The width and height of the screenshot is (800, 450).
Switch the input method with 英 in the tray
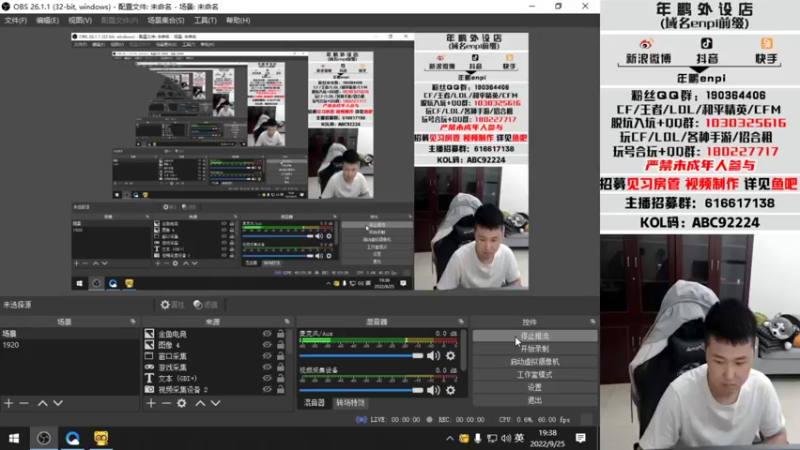519,438
